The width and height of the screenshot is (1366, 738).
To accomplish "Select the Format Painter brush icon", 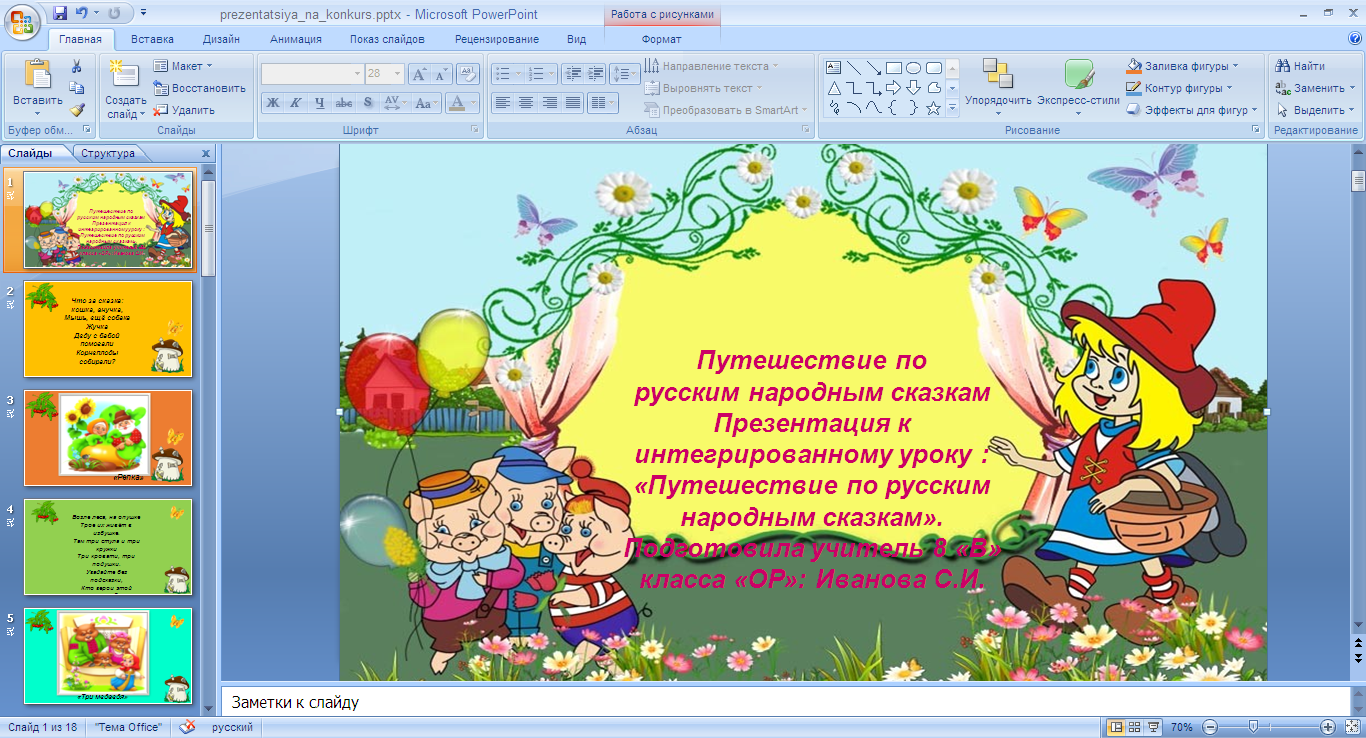I will [x=76, y=110].
